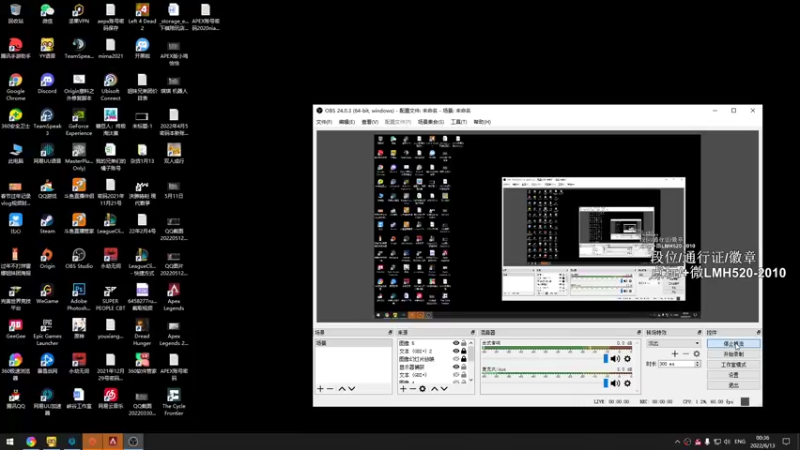
Task: Click the transition duration stepper arrows
Action: (x=697, y=364)
